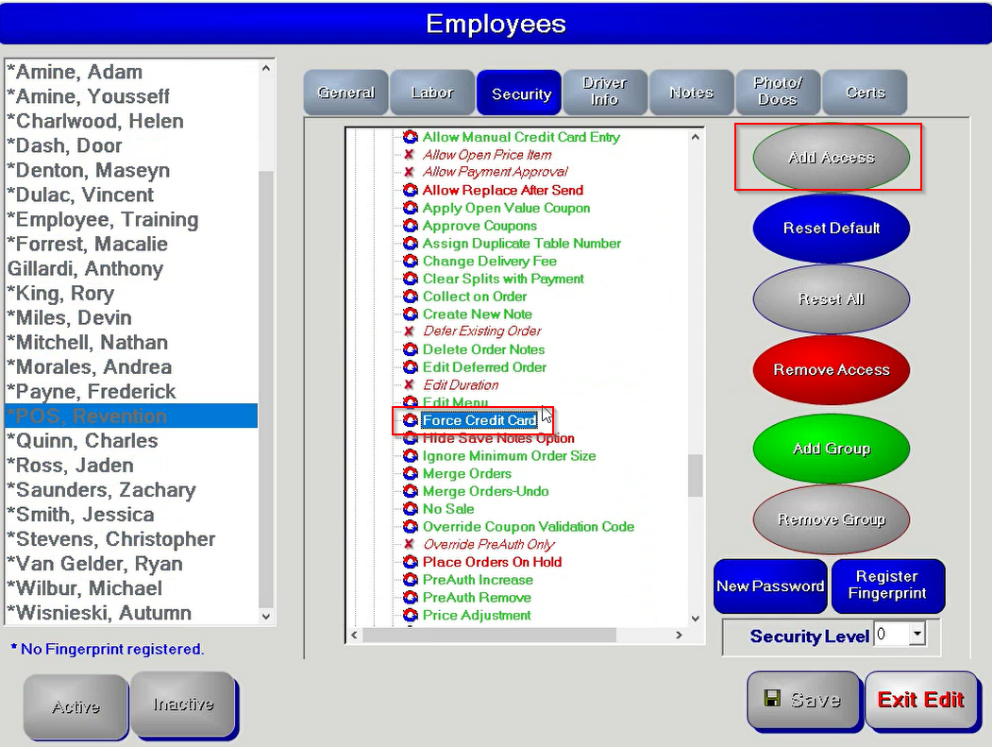992x747 pixels.
Task: Click the floppy disk icon on Save
Action: point(772,700)
